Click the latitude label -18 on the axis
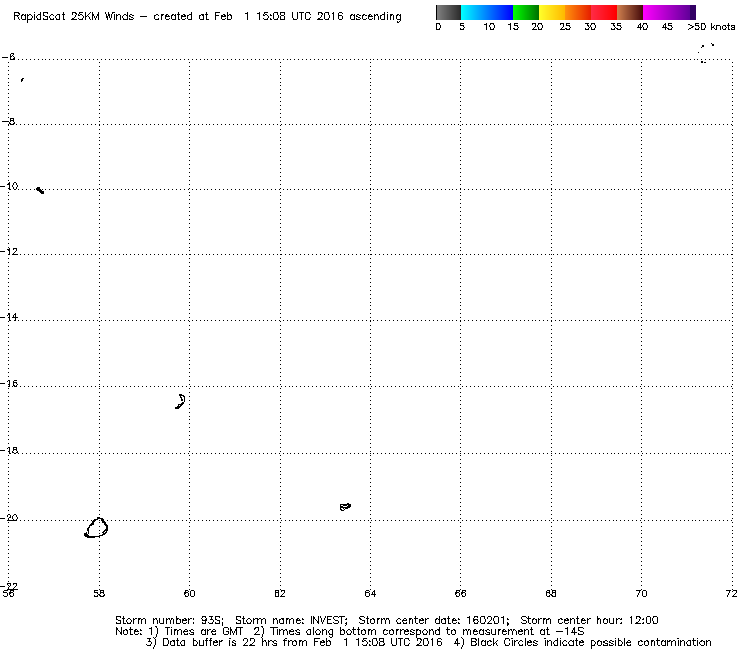740x650 pixels. [9, 450]
